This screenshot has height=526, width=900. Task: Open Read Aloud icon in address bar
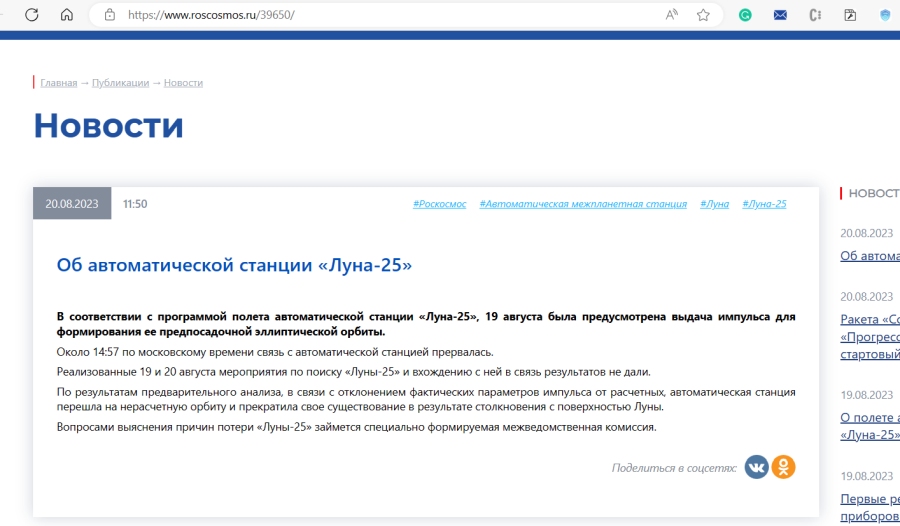coord(672,15)
